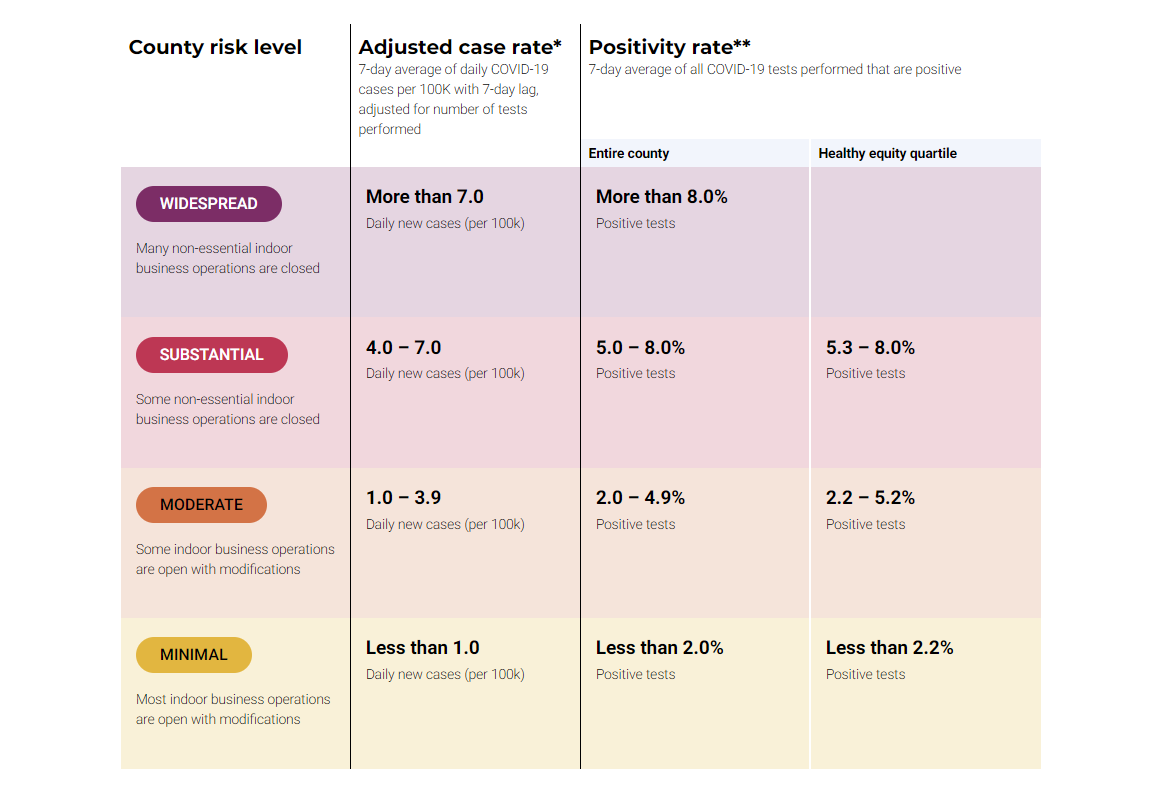Viewport: 1162px width, 794px height.
Task: Select the "5.3 – 8.0%" equity quartile value
Action: (x=870, y=348)
